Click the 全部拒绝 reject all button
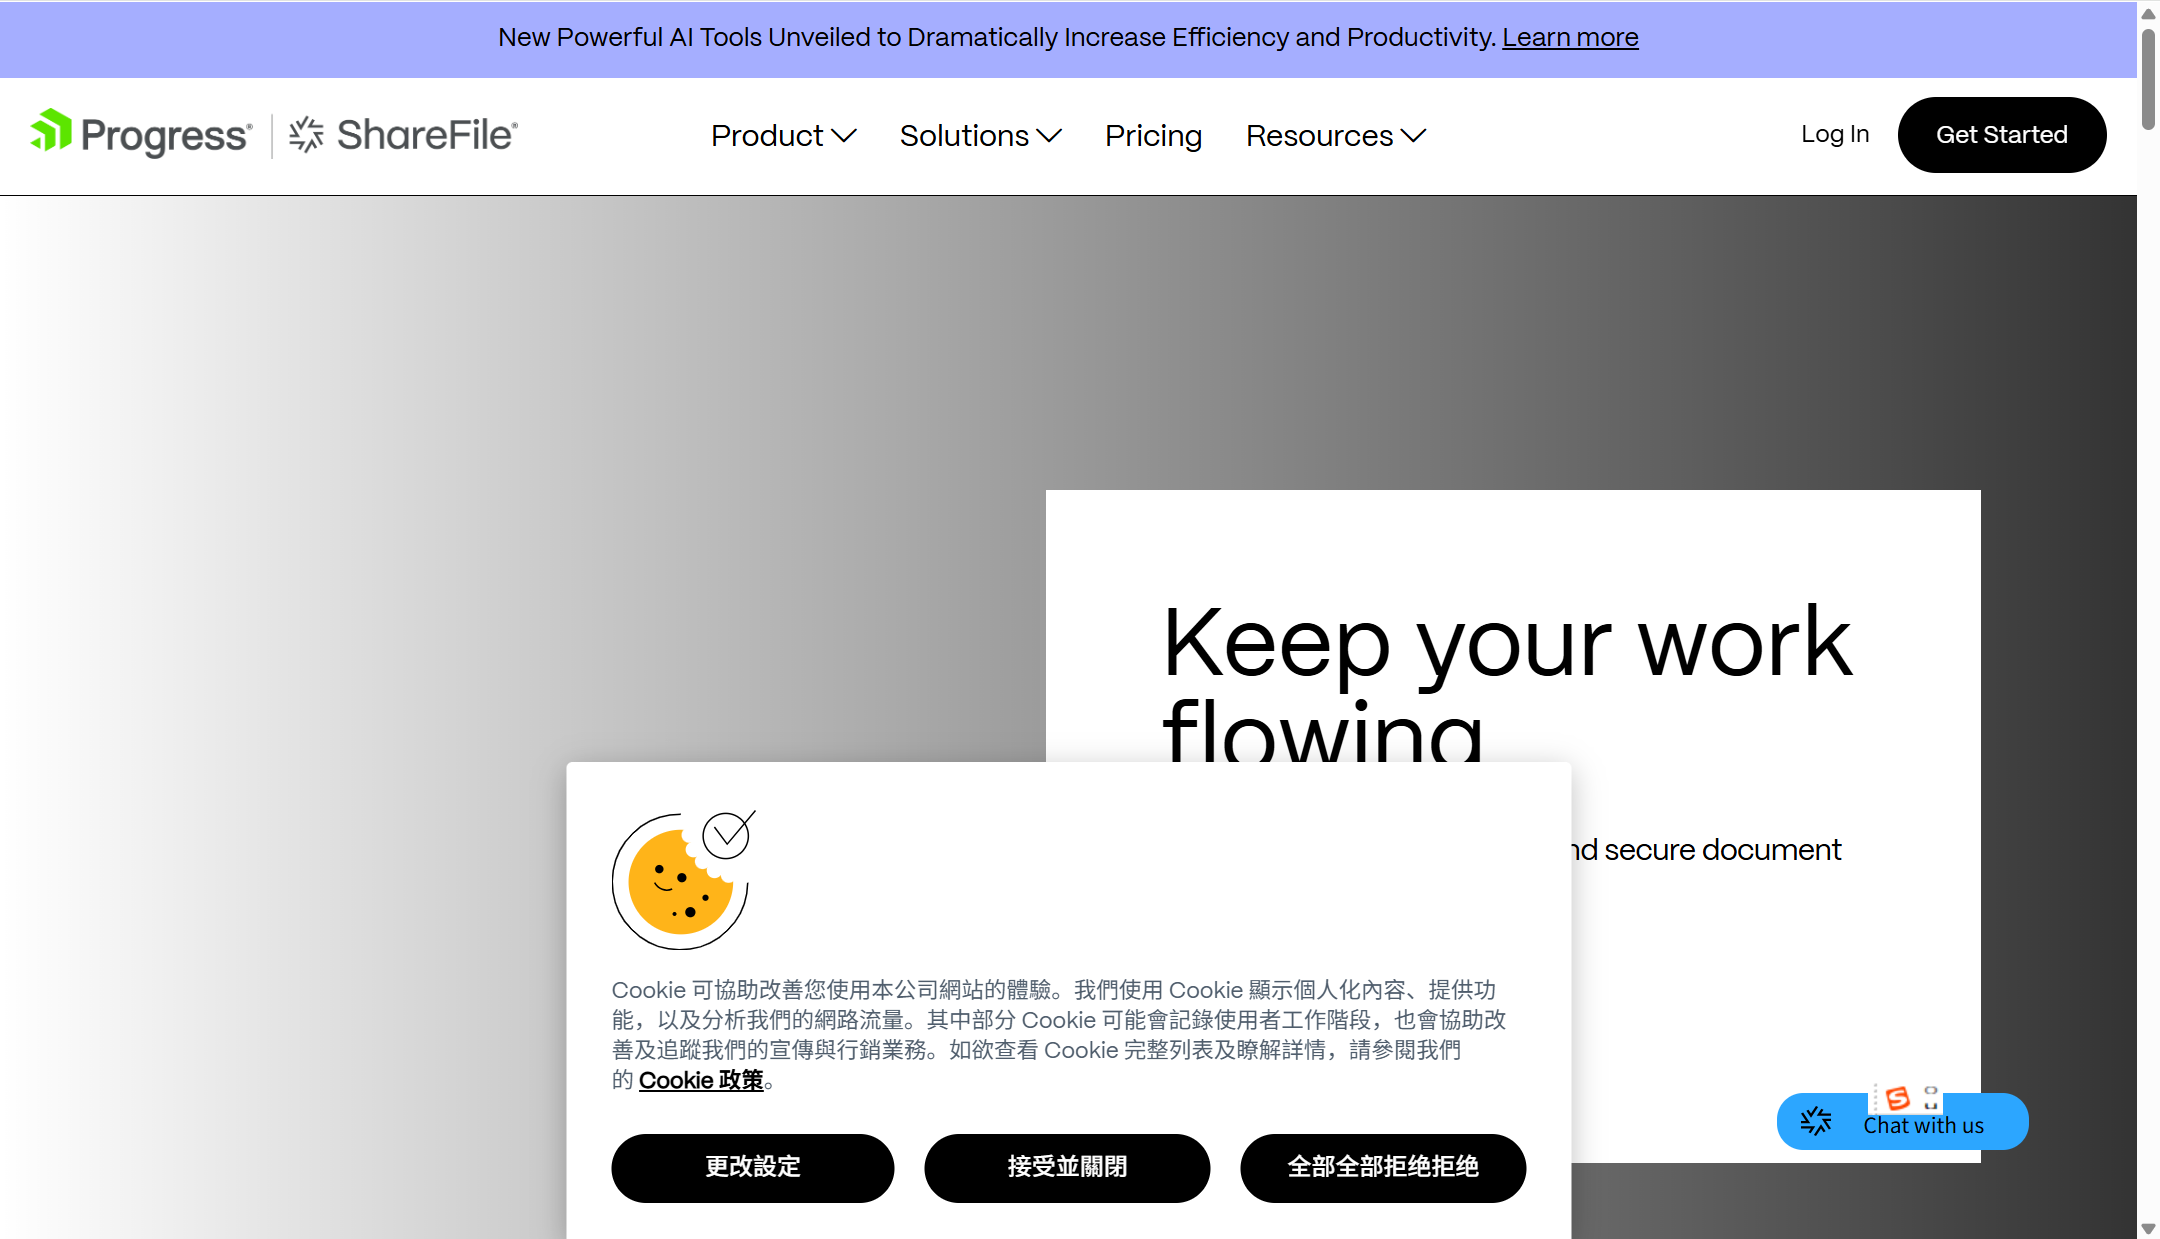The width and height of the screenshot is (2160, 1239). [x=1382, y=1167]
